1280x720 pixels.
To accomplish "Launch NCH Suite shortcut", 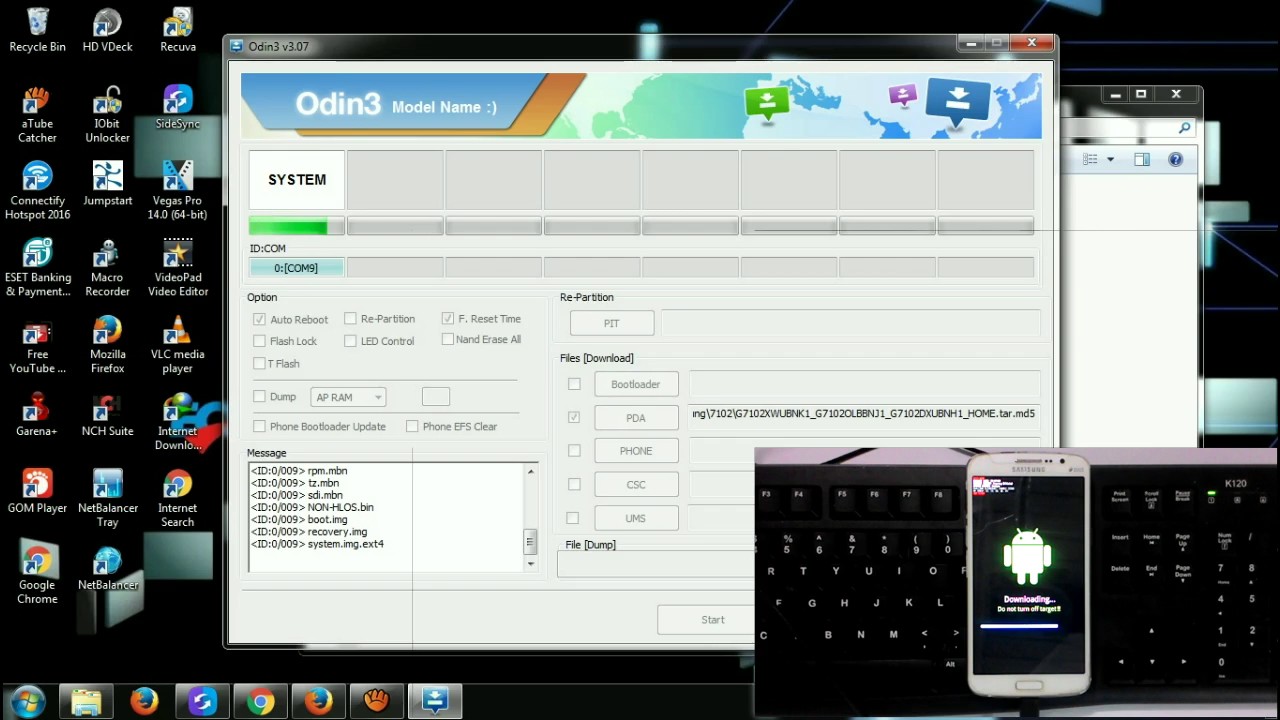I will coord(107,414).
